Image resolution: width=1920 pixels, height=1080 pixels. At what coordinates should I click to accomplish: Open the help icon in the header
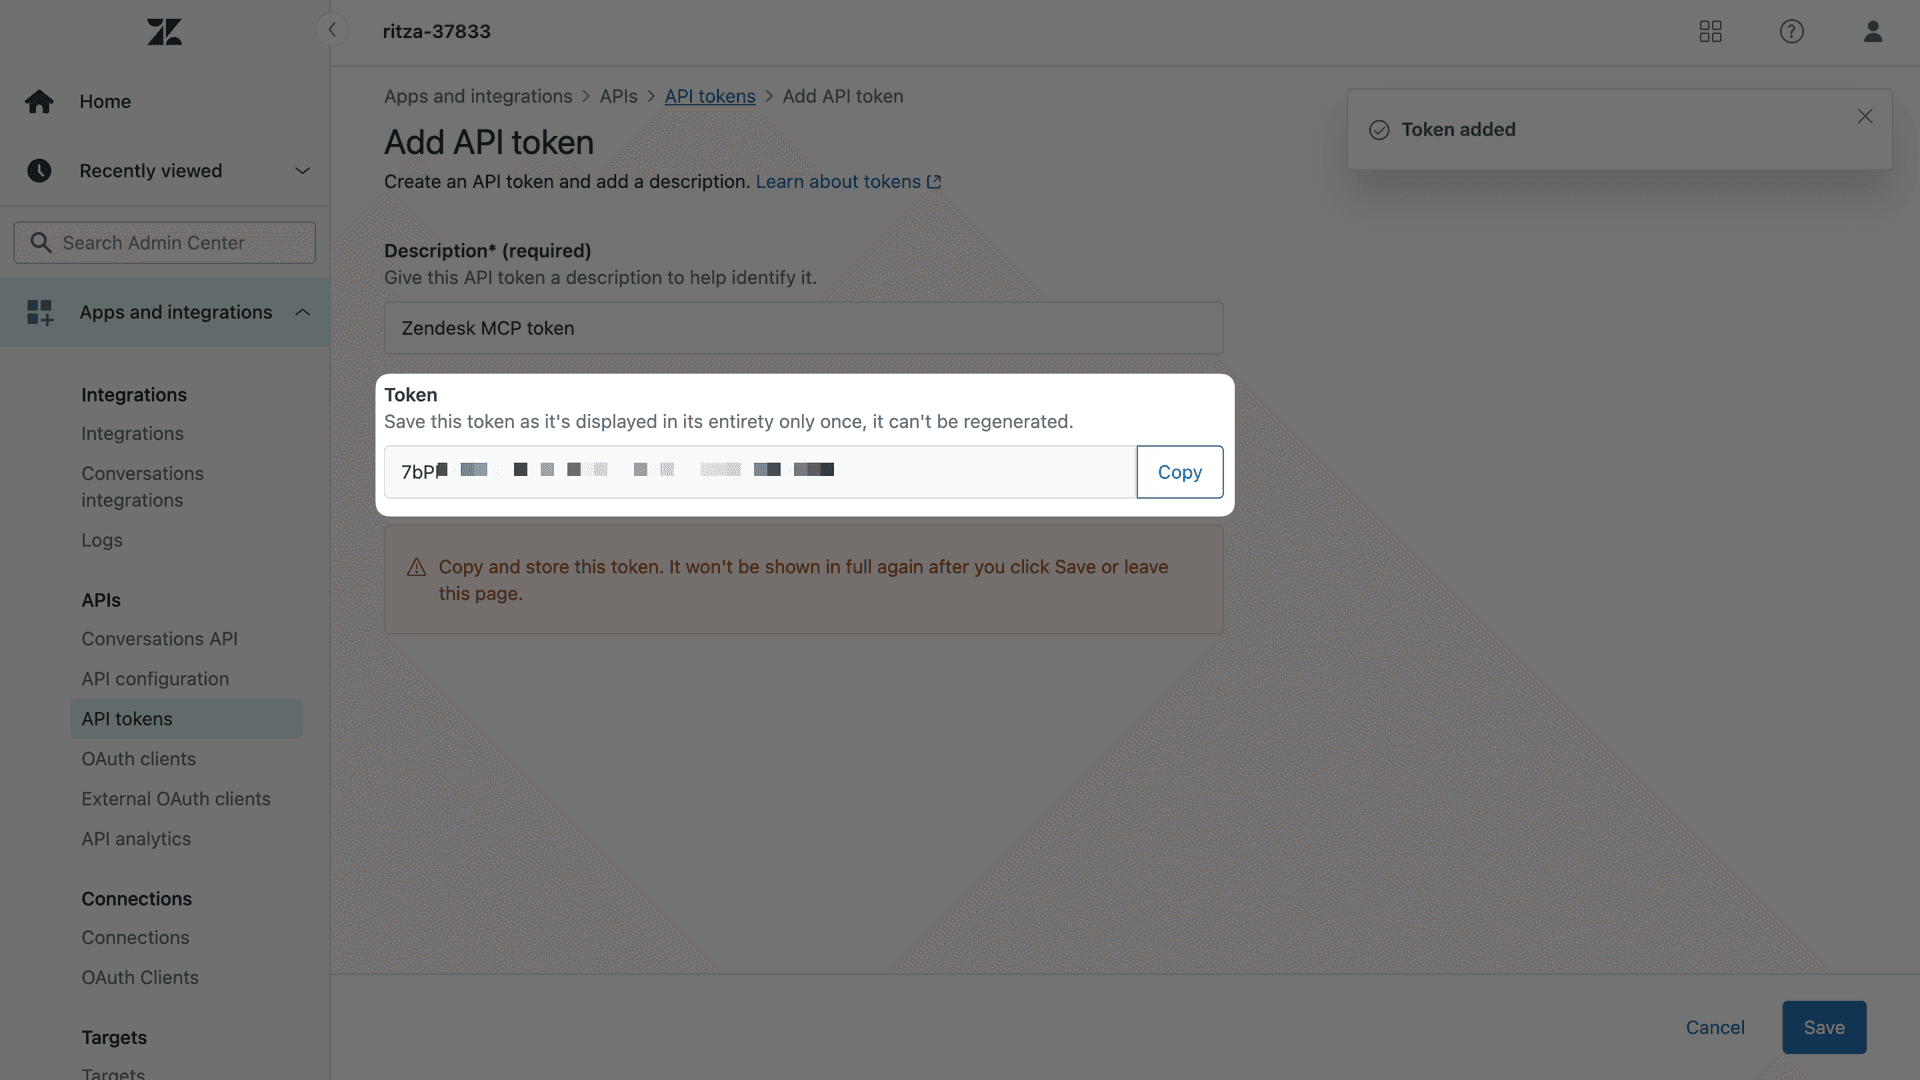coord(1791,31)
